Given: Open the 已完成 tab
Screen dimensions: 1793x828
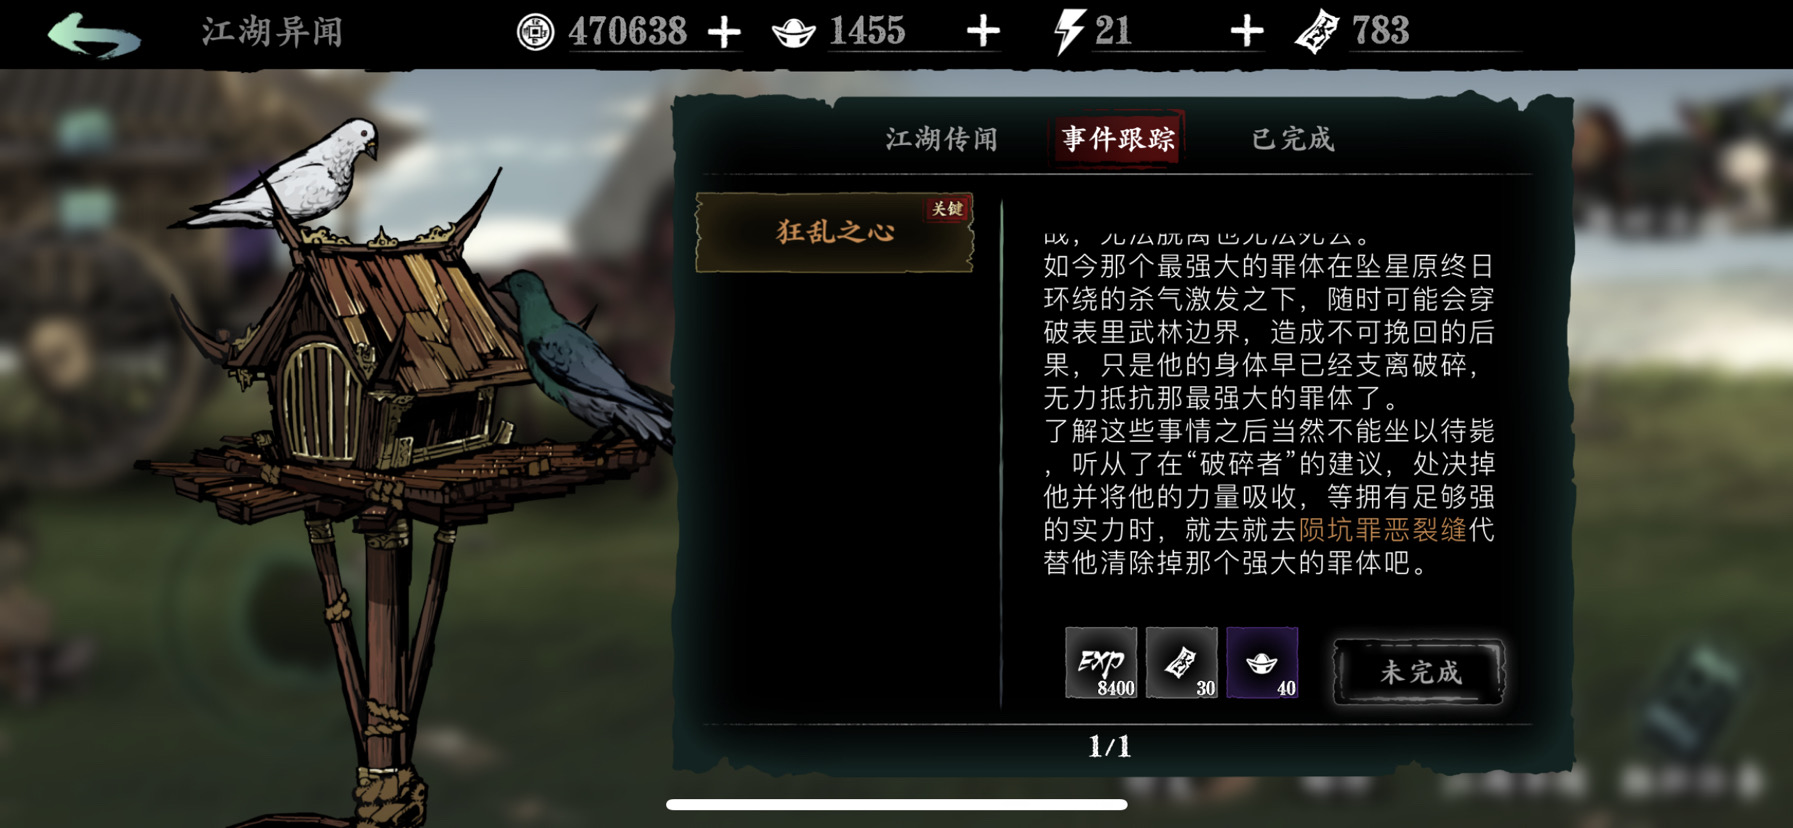Looking at the screenshot, I should coord(1293,139).
